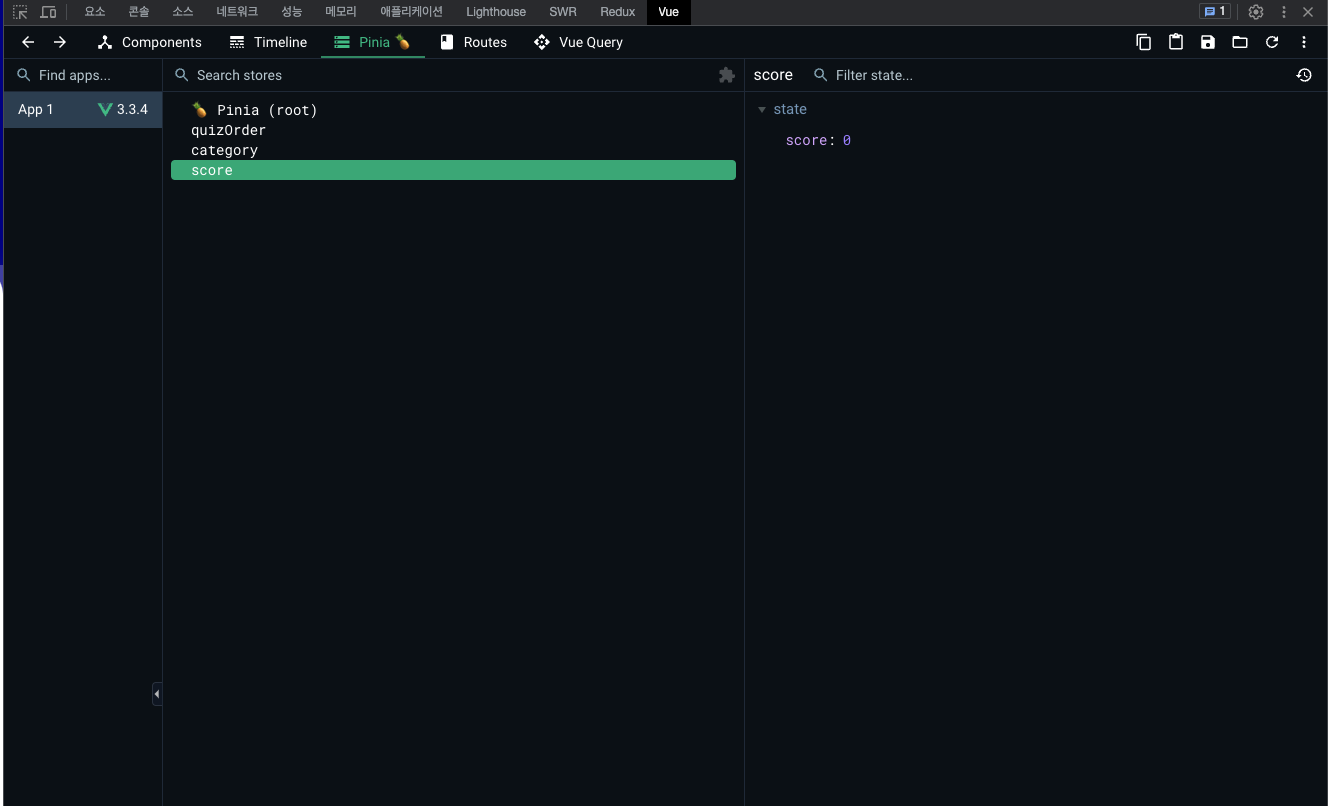Select App 1 in the apps list

pos(83,110)
